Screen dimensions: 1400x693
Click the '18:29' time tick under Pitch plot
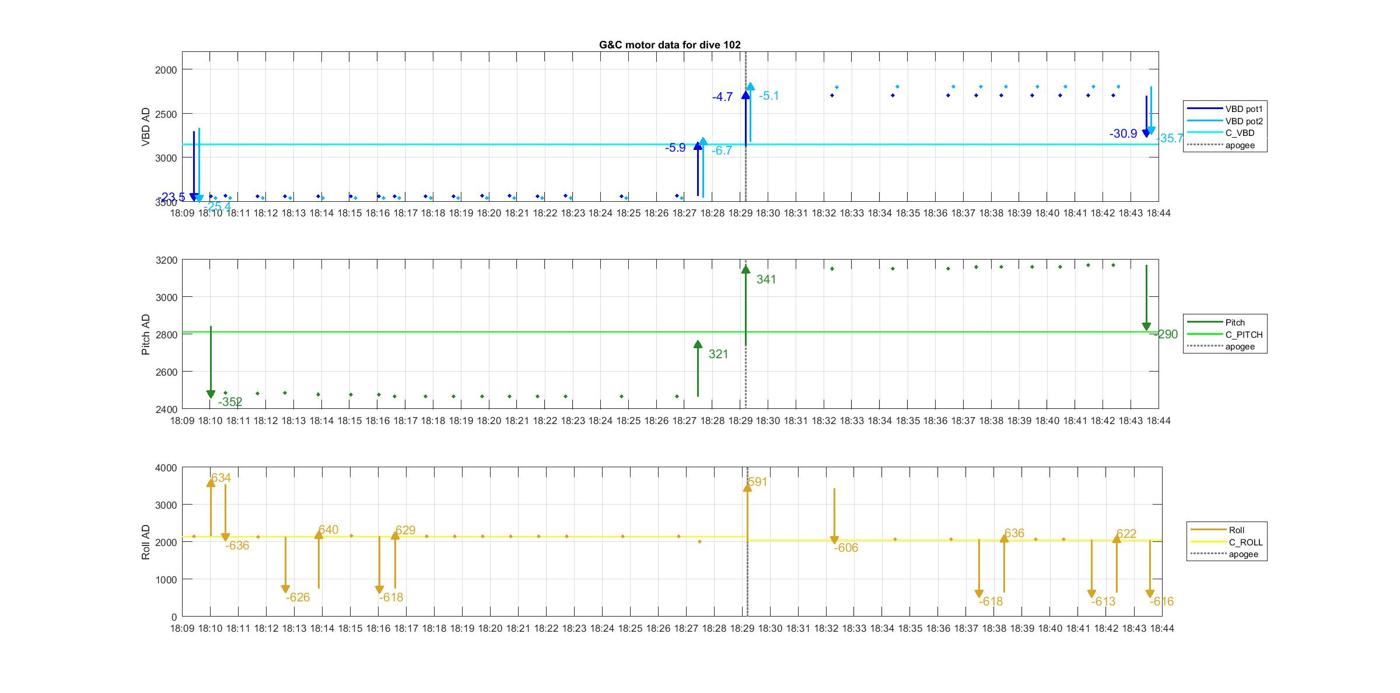740,421
